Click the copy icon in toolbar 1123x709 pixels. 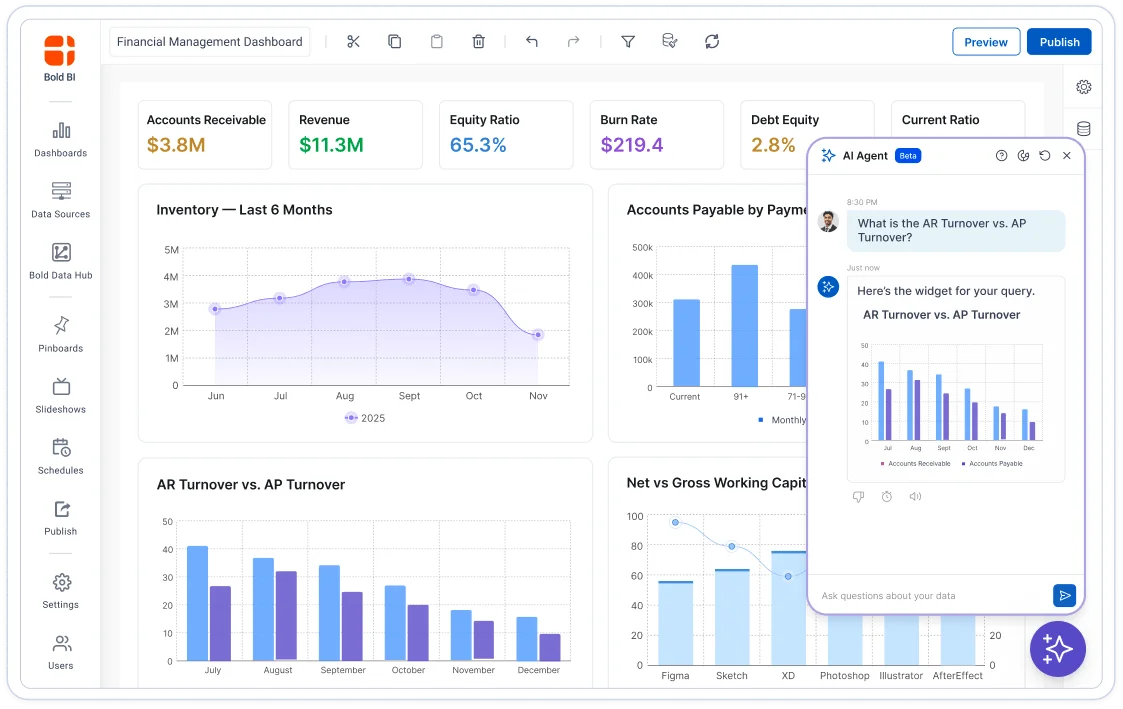[395, 42]
